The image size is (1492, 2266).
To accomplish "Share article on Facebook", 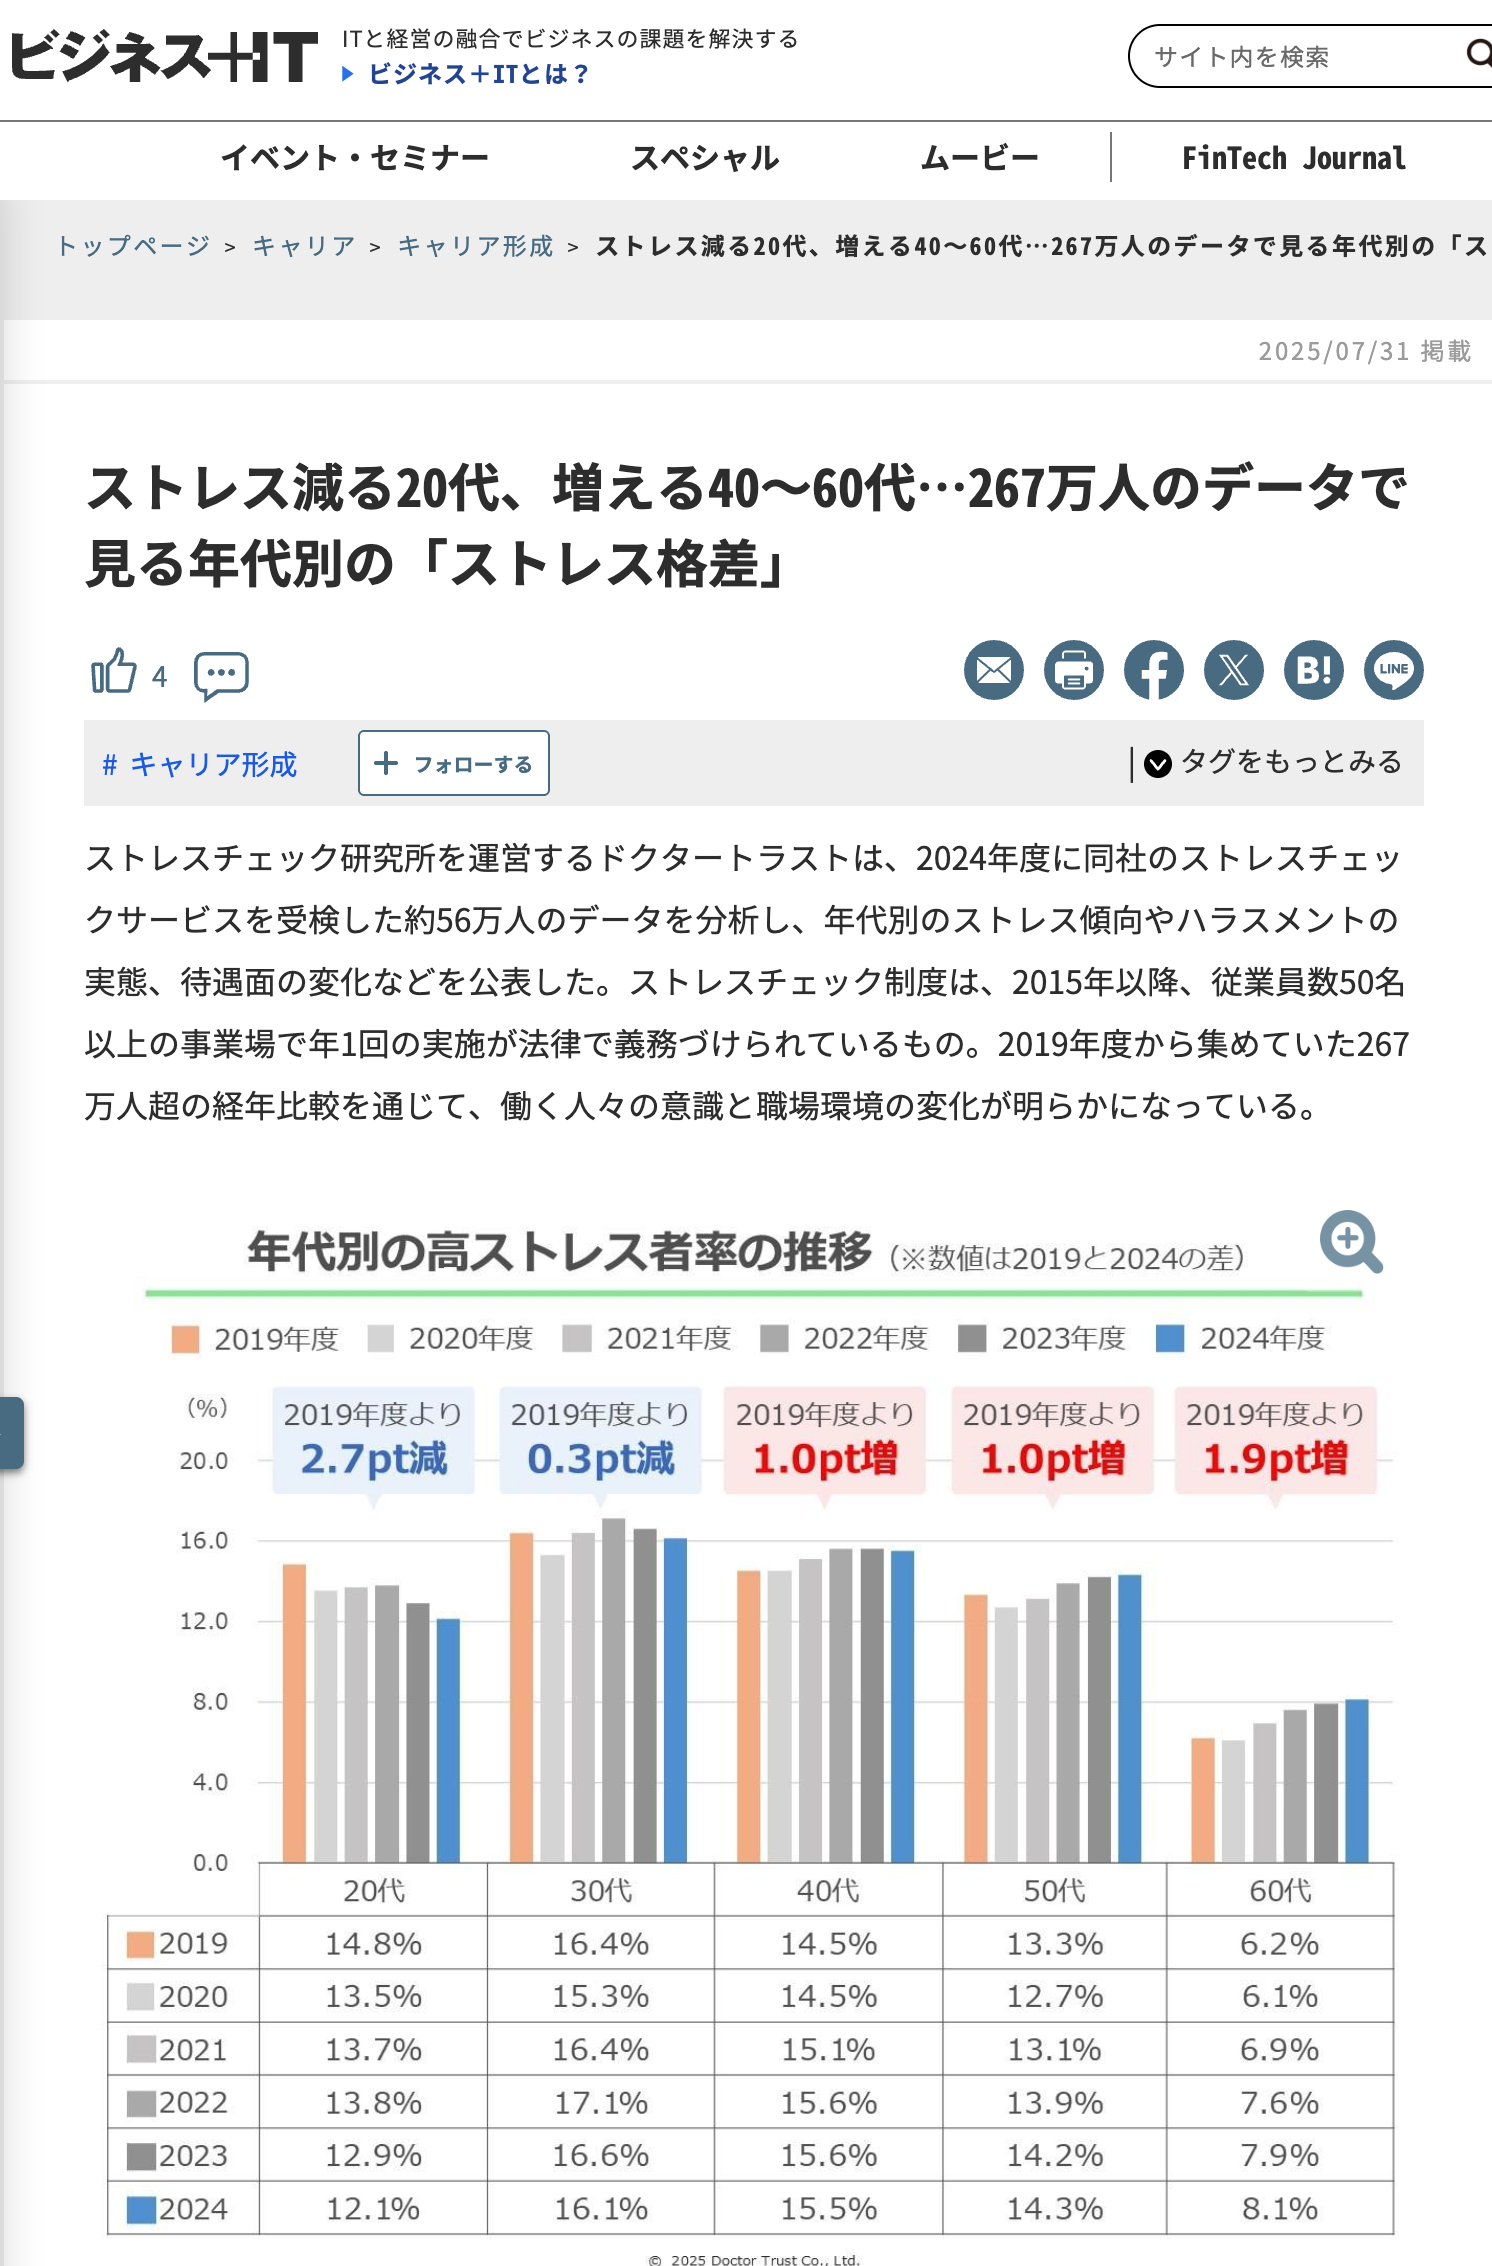I will tap(1153, 670).
